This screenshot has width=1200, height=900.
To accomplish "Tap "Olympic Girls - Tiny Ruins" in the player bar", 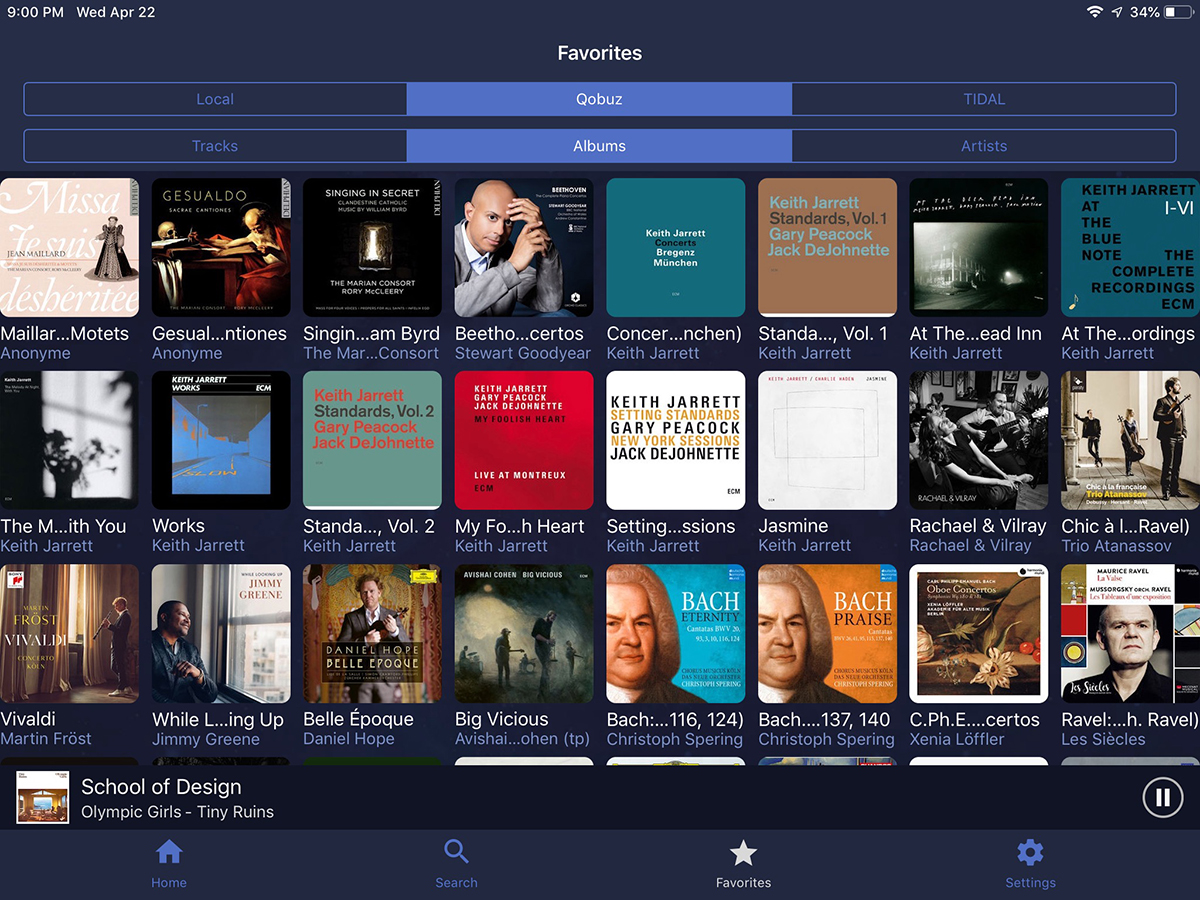I will click(x=177, y=812).
